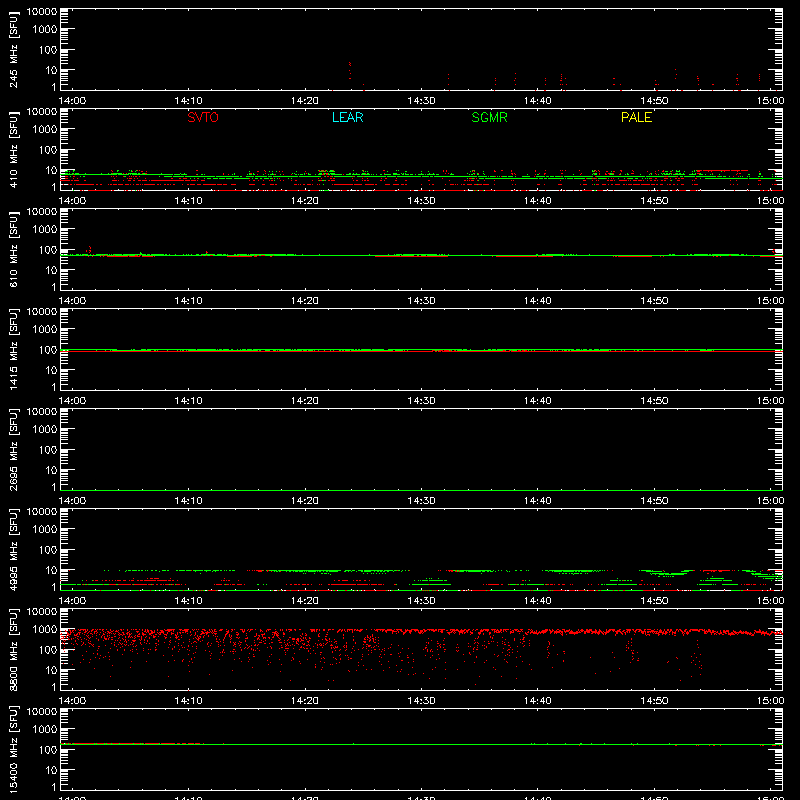Screen dimensions: 800x800
Task: Select the 610 MHz [SFU] axis label
Action: (13, 250)
